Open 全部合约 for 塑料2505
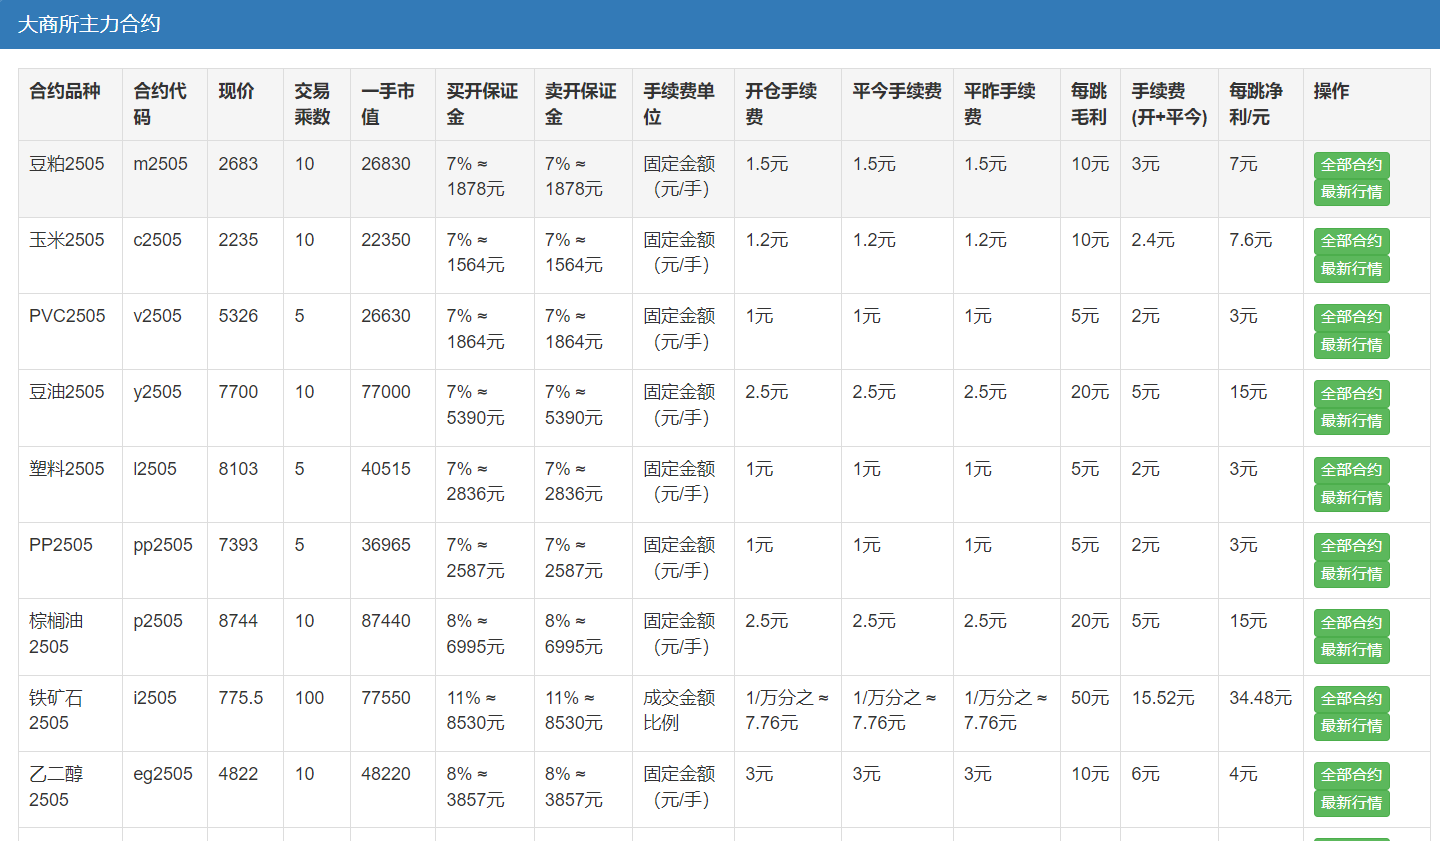1440x841 pixels. 1351,470
